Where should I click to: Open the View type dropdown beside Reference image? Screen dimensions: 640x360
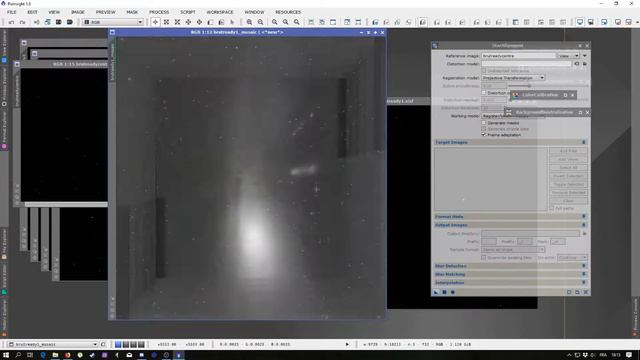(x=569, y=56)
